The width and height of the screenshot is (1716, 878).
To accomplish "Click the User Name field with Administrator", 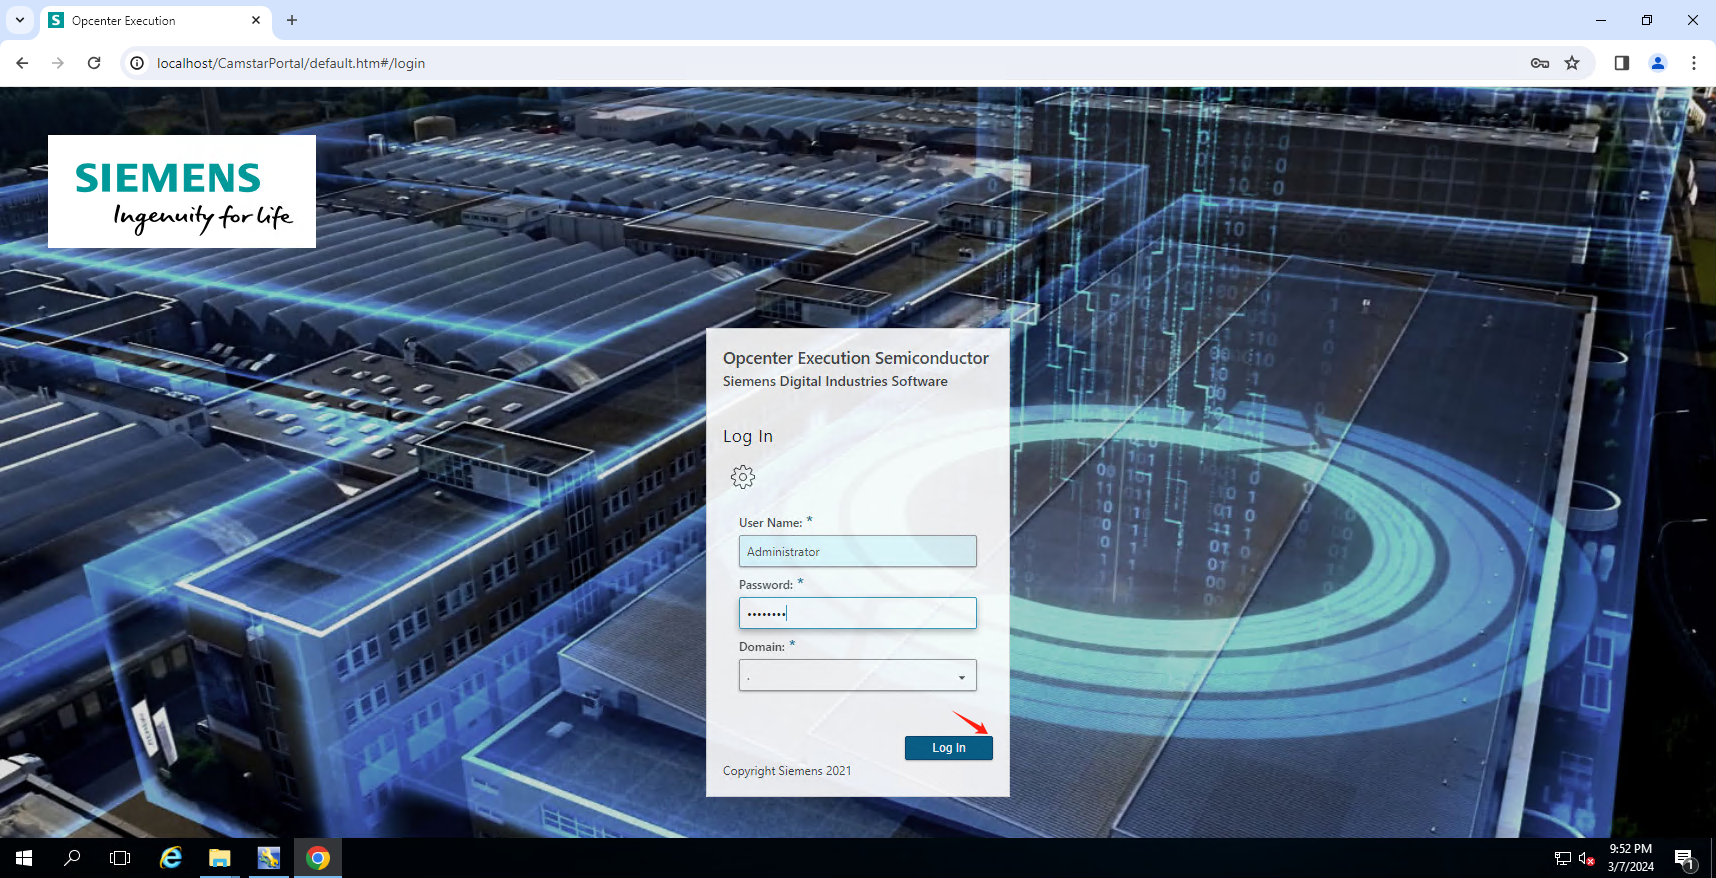I will pos(857,551).
